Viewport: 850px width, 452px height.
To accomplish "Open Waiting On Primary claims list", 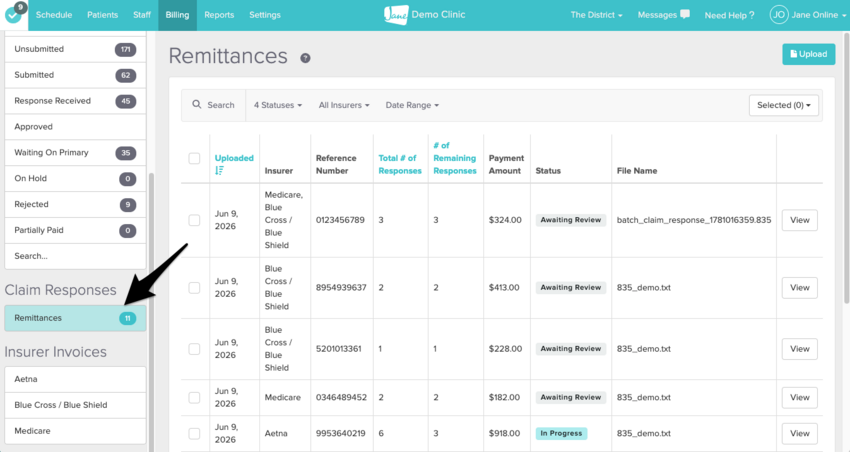I will pyautogui.click(x=75, y=153).
